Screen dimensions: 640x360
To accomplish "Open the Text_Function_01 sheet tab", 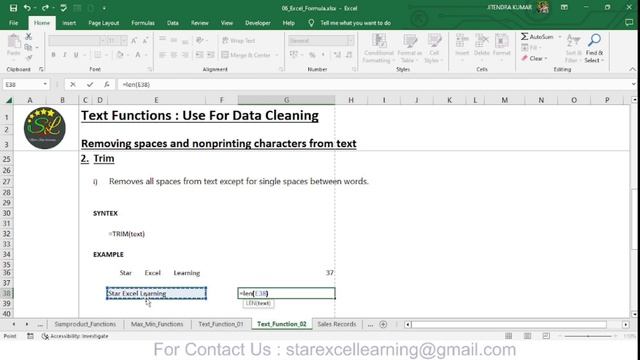I will coord(221,324).
